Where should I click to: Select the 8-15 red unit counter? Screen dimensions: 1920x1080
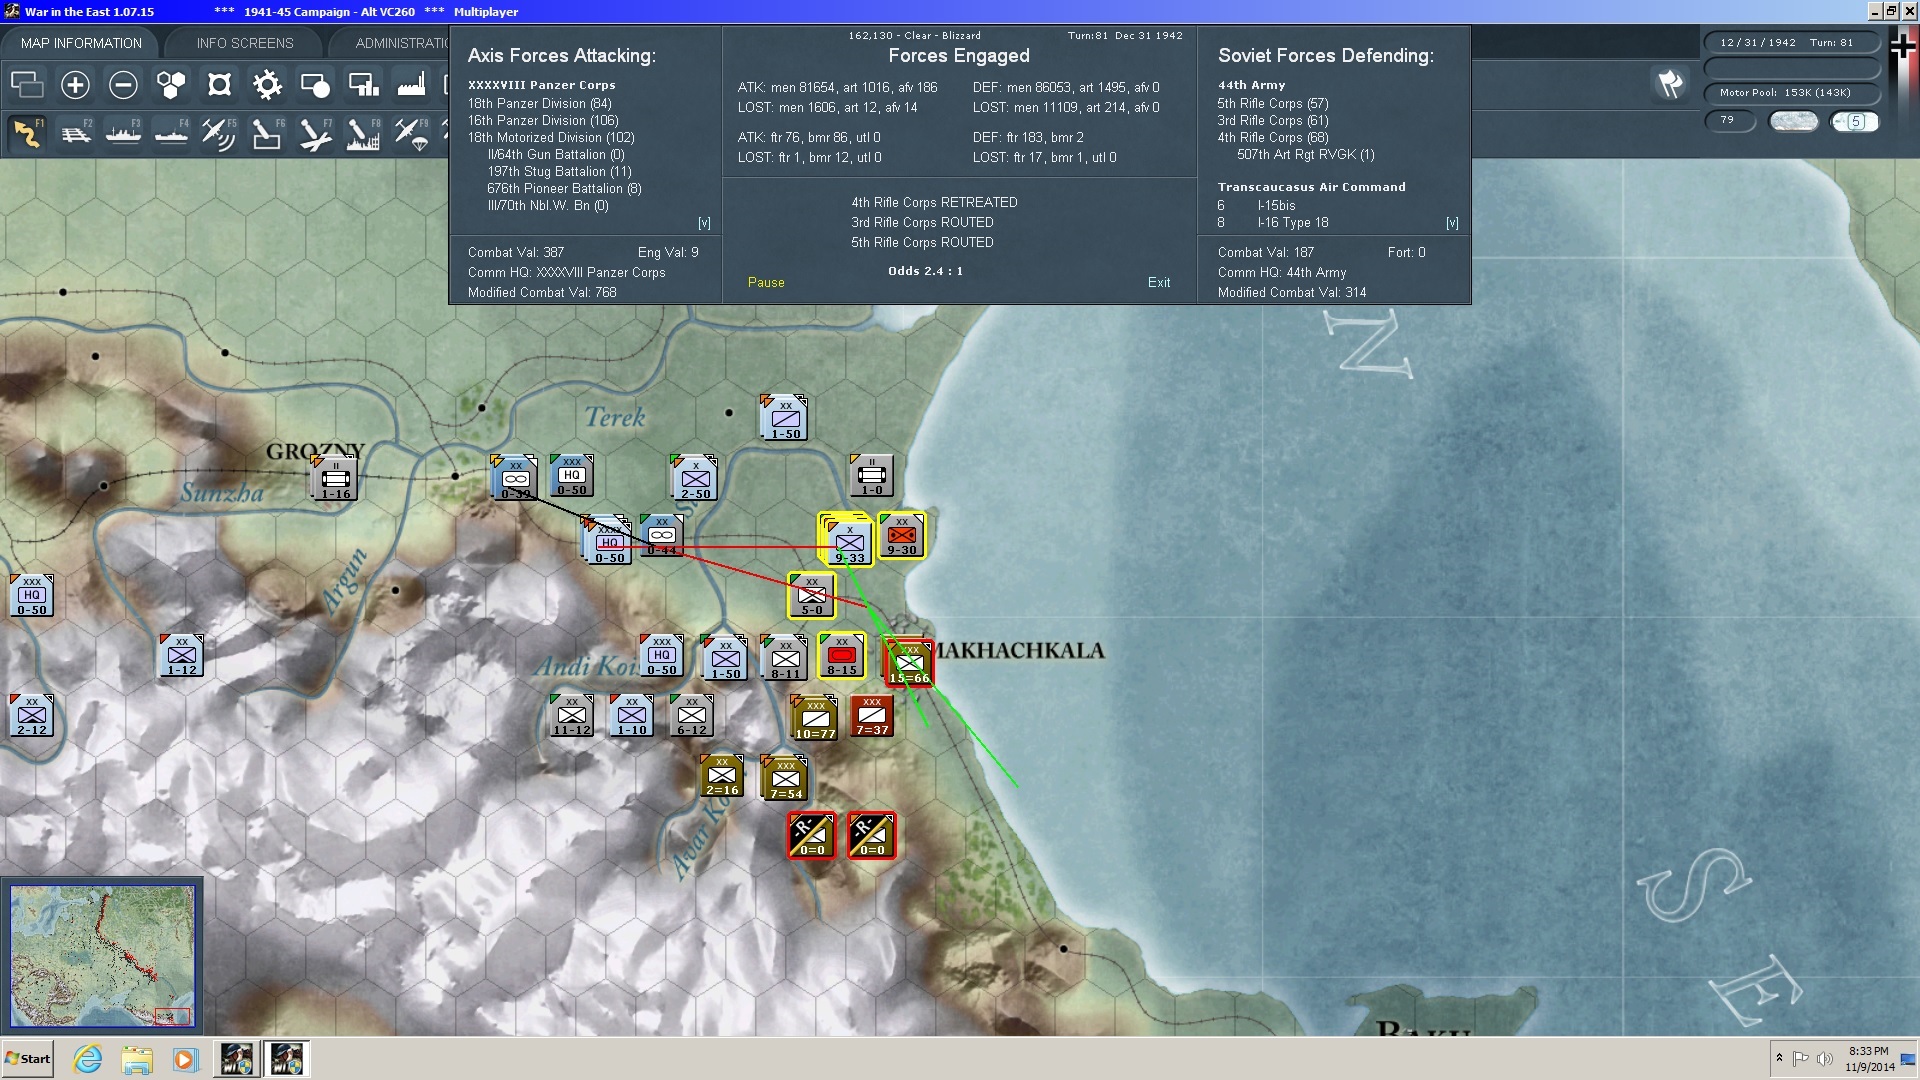coord(842,656)
